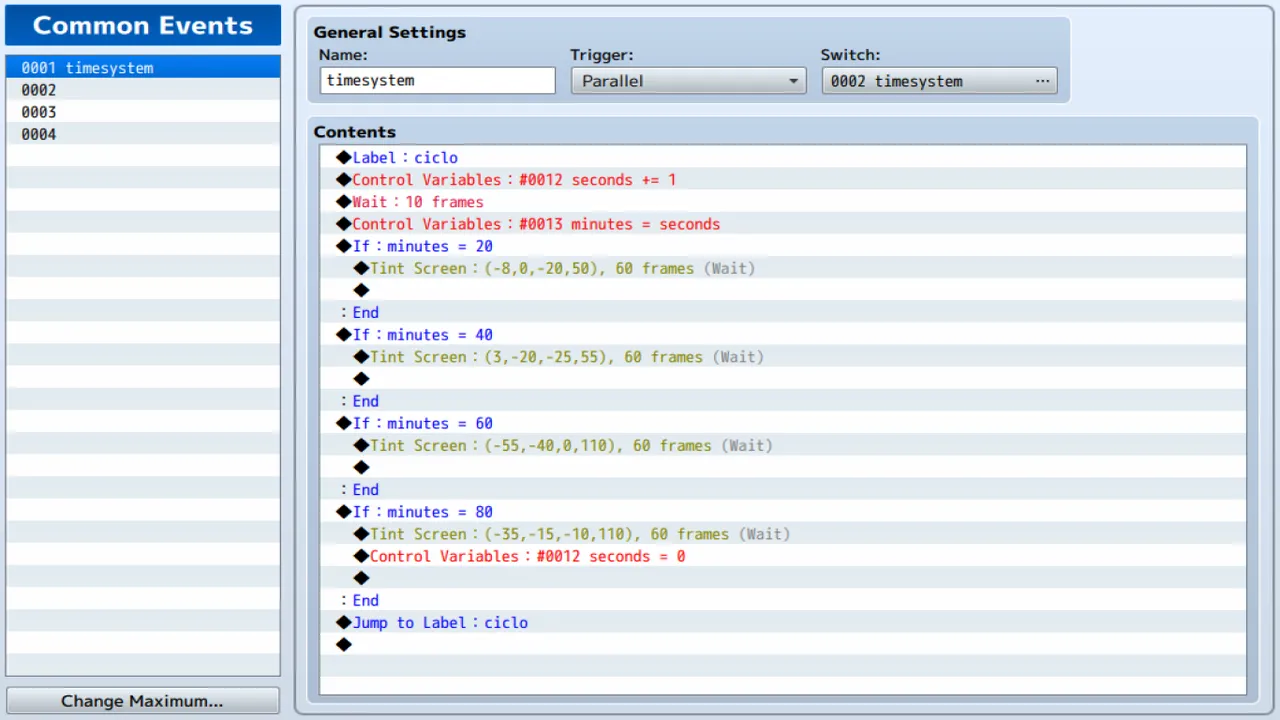The width and height of the screenshot is (1280, 720).
Task: Select the empty line under 'seconds = 0' command
Action: click(x=783, y=578)
